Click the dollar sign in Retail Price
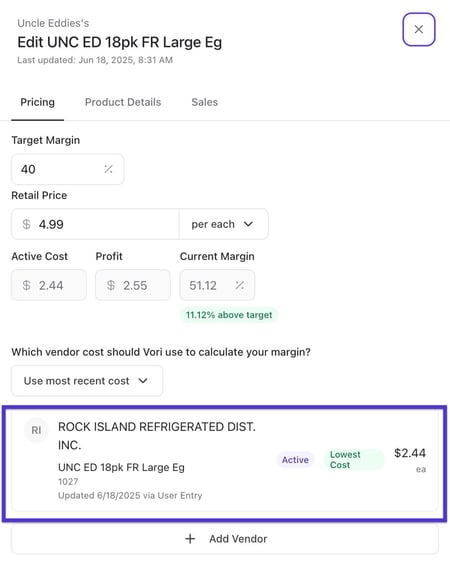Viewport: 450px width, 565px height. [26, 224]
